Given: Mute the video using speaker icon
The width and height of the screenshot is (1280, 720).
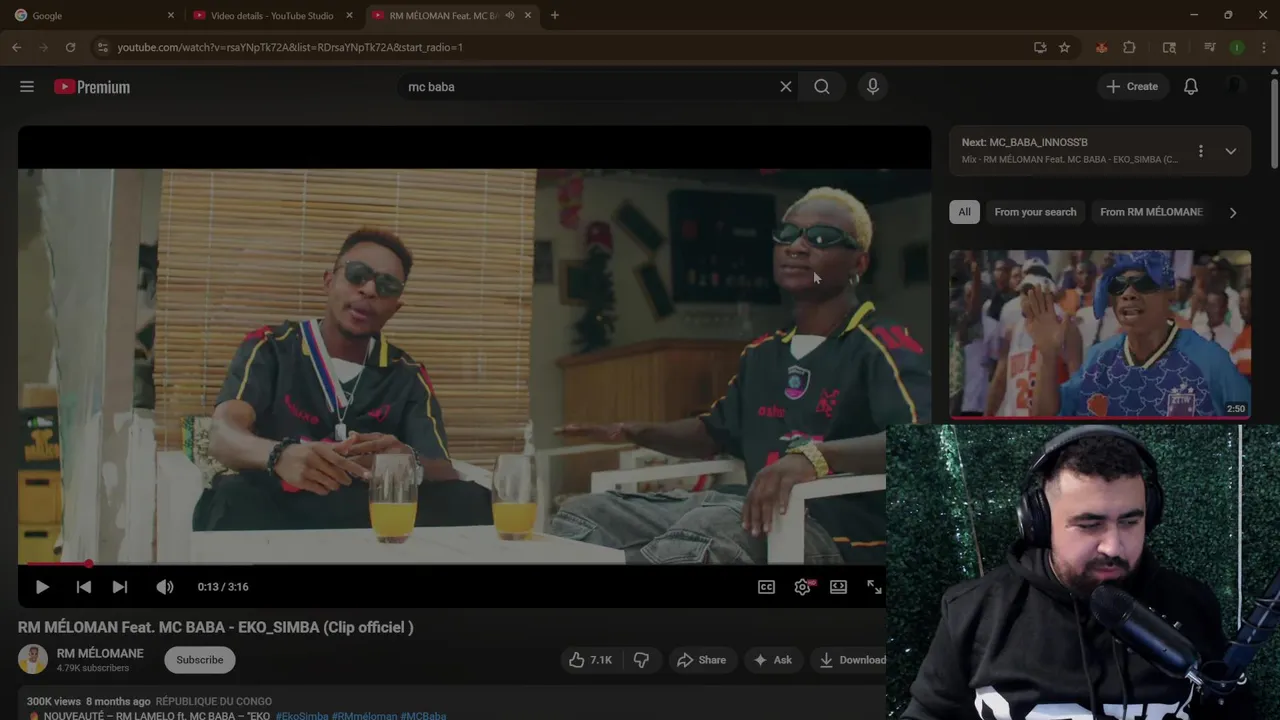Looking at the screenshot, I should [x=165, y=587].
